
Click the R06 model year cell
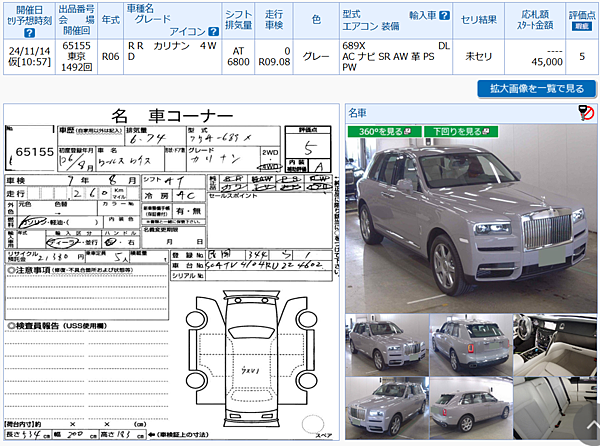click(111, 56)
